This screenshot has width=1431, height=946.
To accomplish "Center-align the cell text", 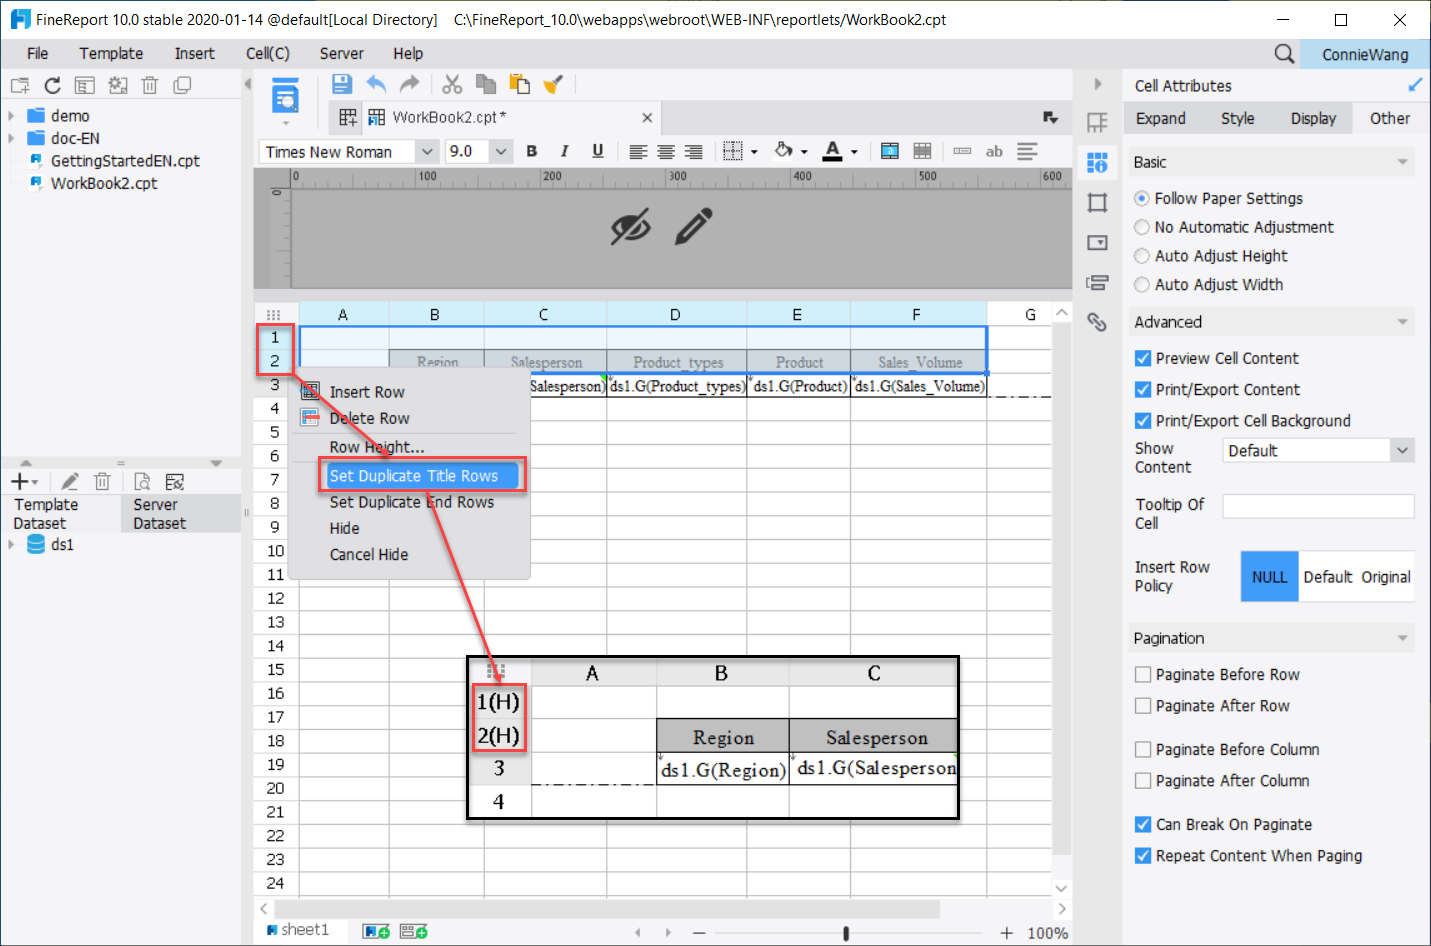I will pos(666,152).
